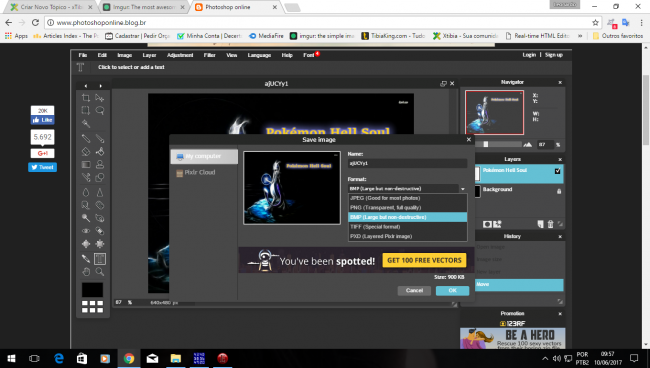
Task: Click the lock icon on Background layer
Action: [x=559, y=191]
